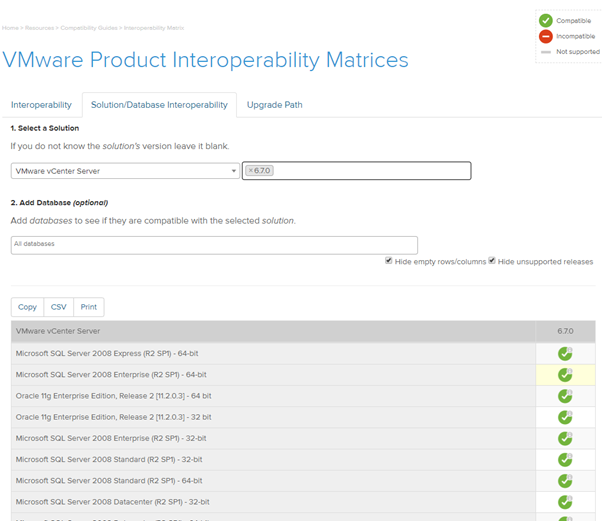Viewport: 602px width, 521px height.
Task: Remove the 6.7.0 version tag
Action: 251,170
